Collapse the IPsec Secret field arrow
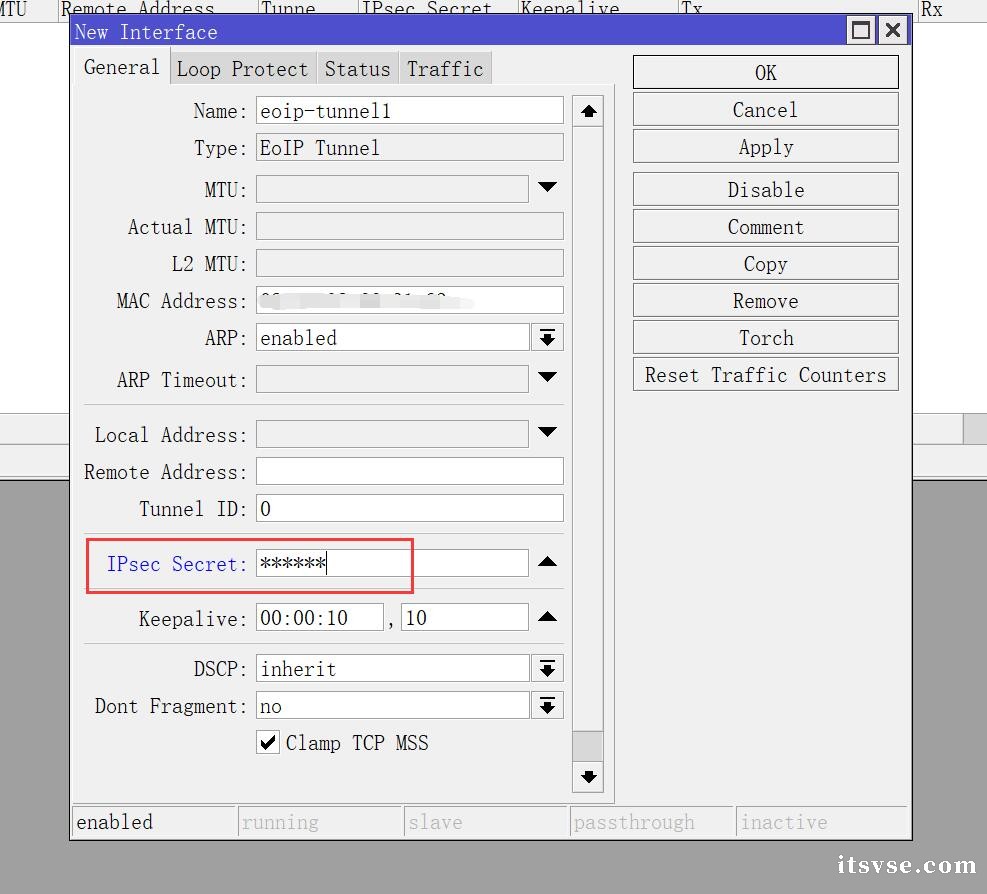 (x=547, y=562)
